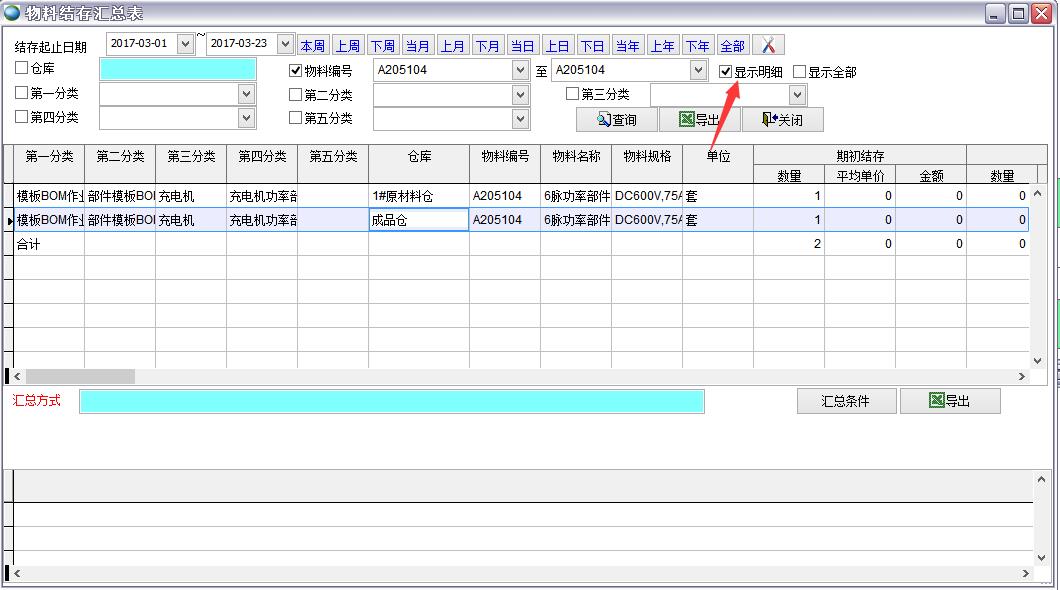Open the start date 2017-03-01 dropdown
The height and width of the screenshot is (590, 1060).
(x=185, y=44)
